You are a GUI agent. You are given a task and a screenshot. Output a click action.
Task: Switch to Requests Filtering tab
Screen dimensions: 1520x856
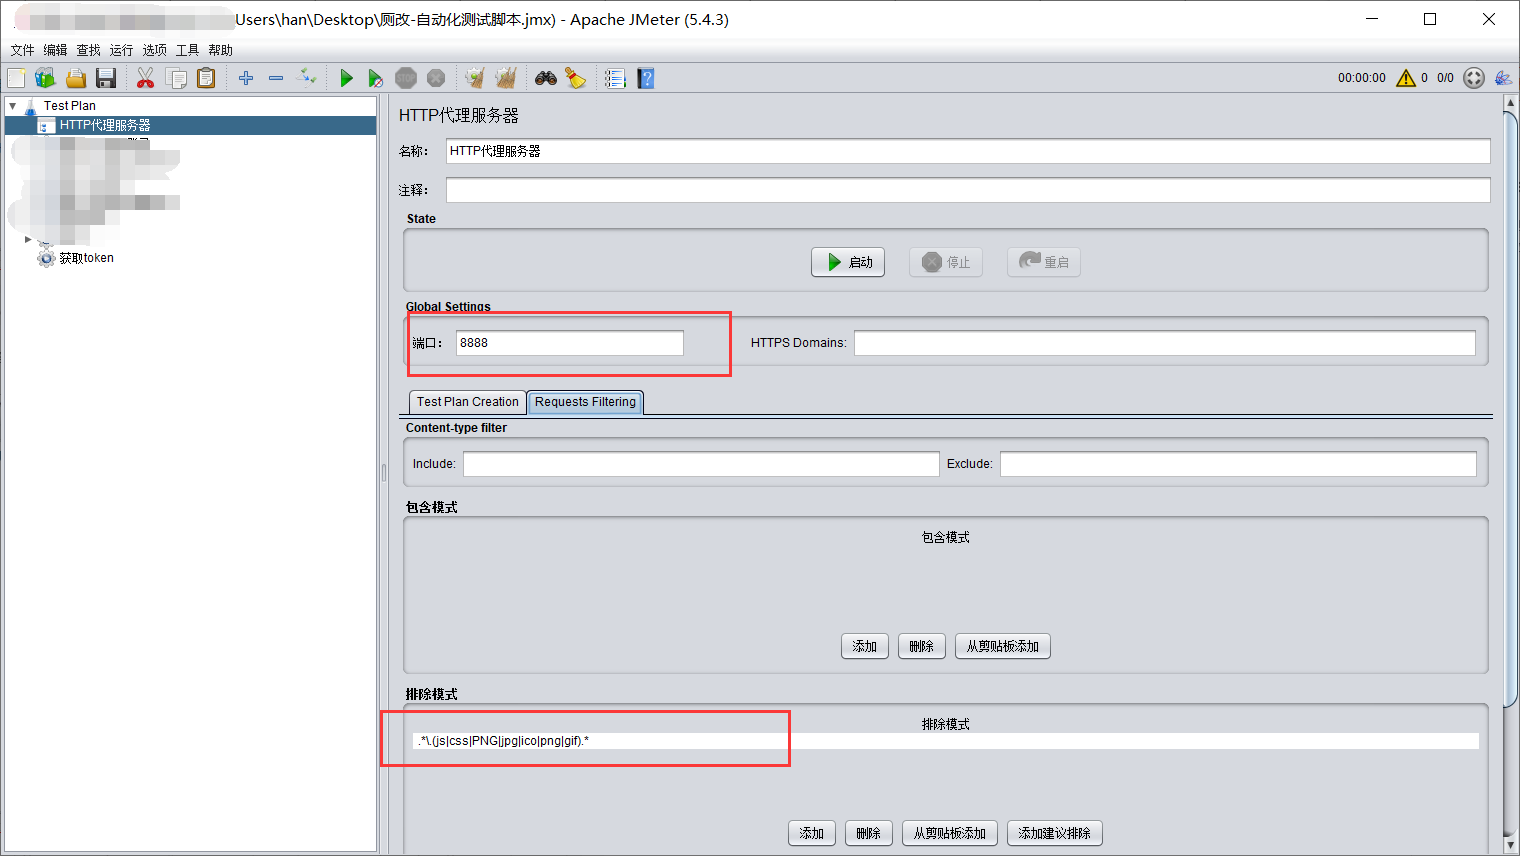pyautogui.click(x=585, y=402)
